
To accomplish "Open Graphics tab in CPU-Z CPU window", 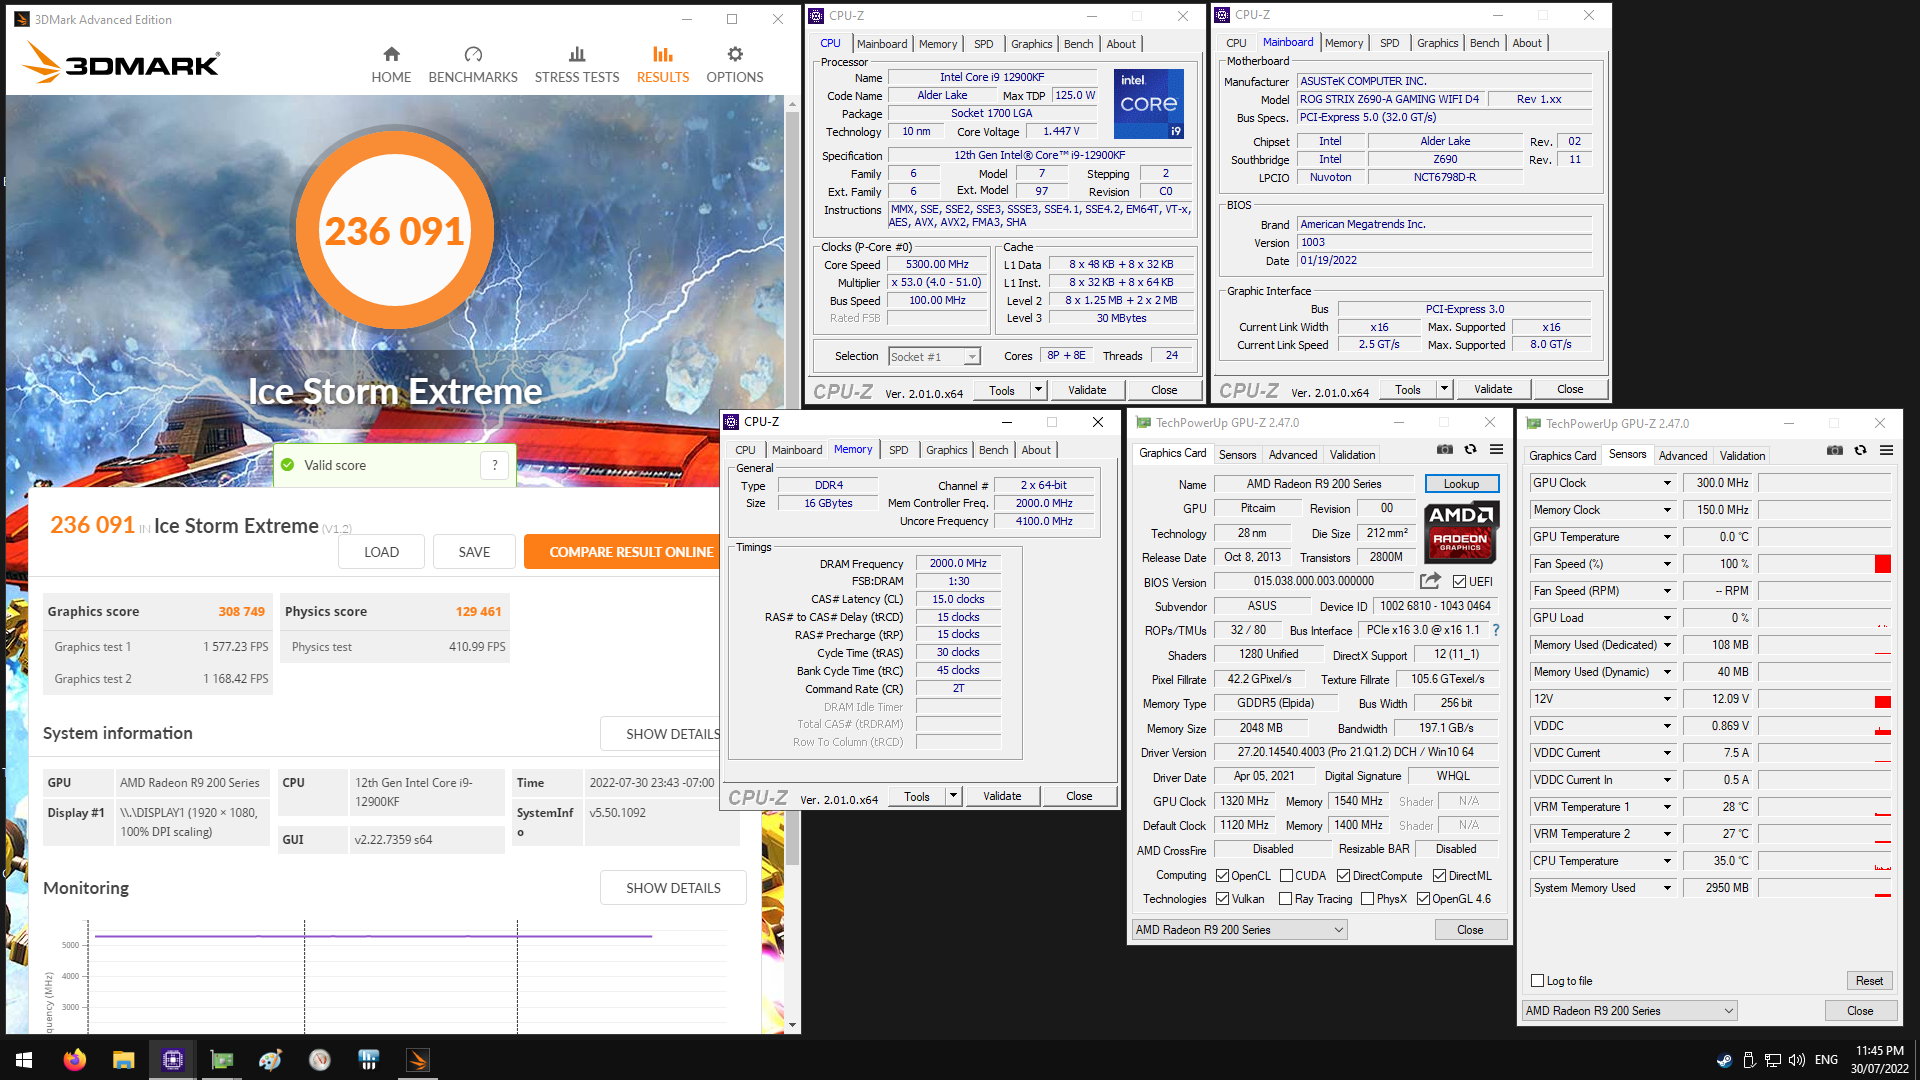I will pos(1031,44).
